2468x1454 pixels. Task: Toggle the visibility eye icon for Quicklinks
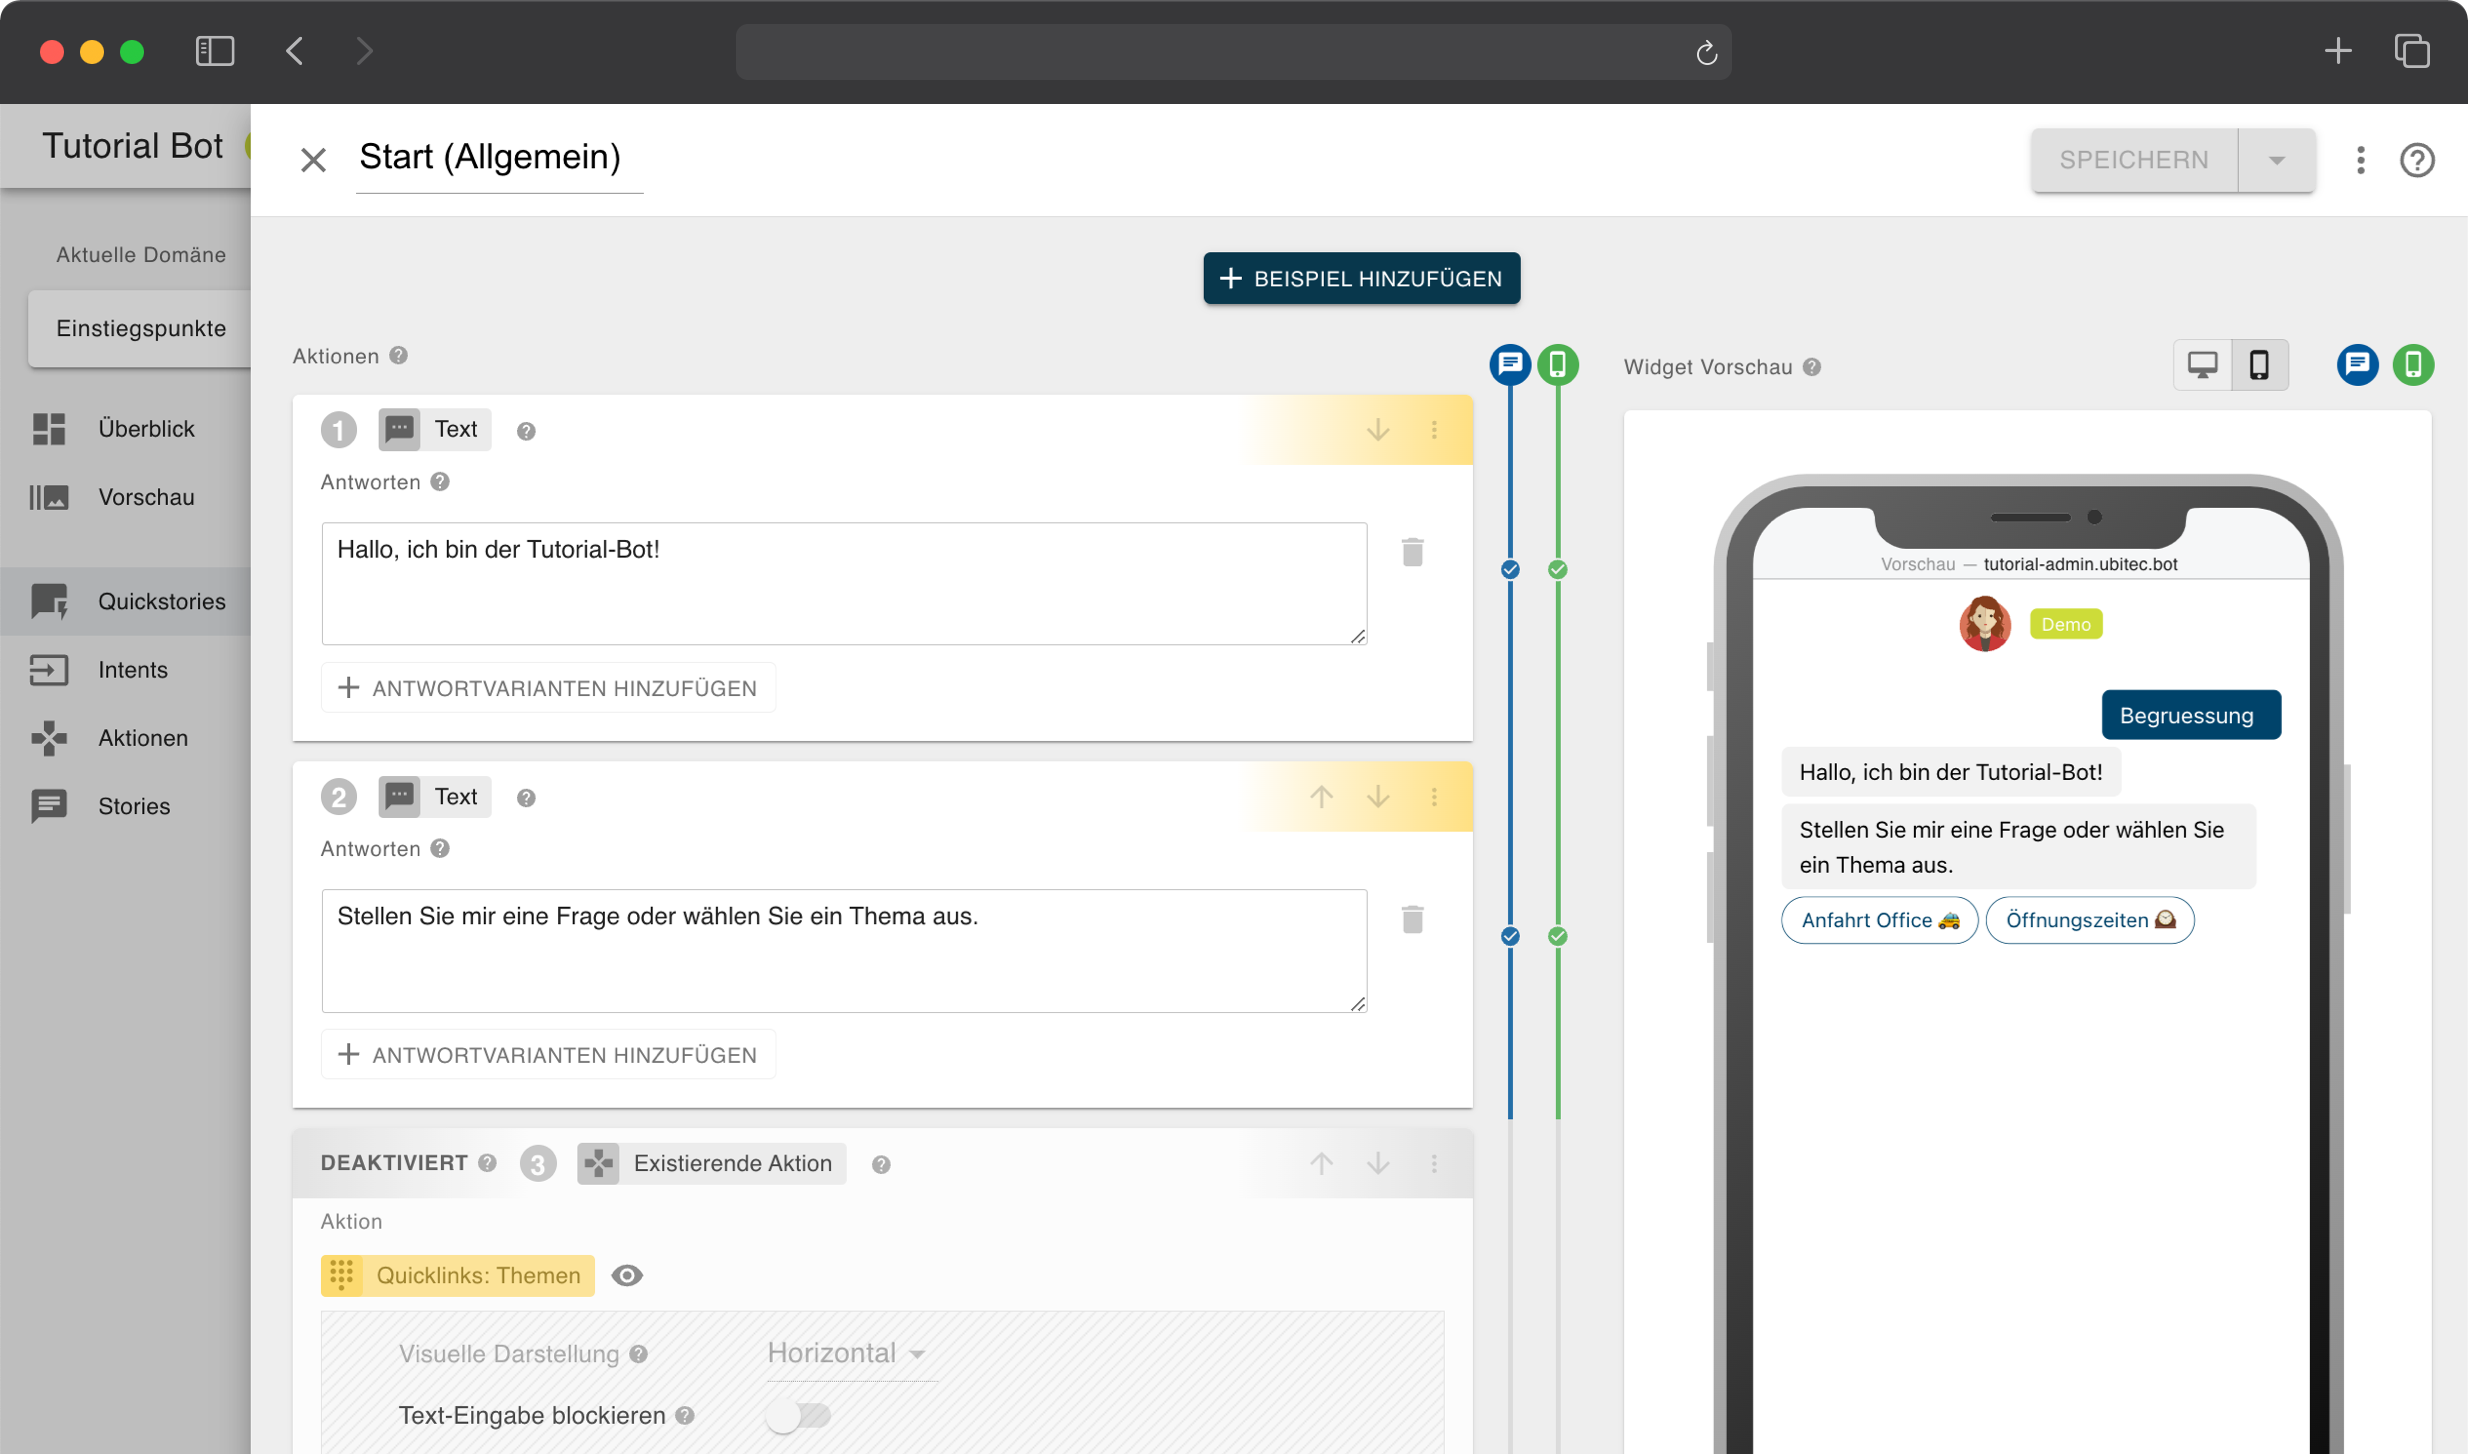[627, 1274]
